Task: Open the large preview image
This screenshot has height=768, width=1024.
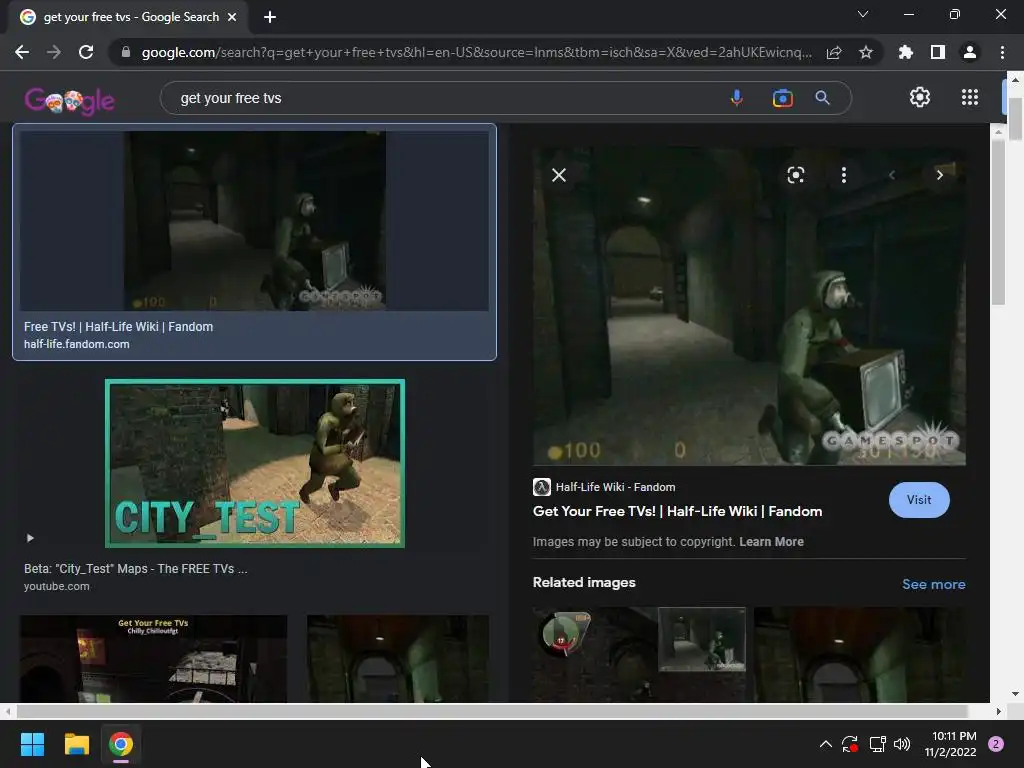Action: 749,307
